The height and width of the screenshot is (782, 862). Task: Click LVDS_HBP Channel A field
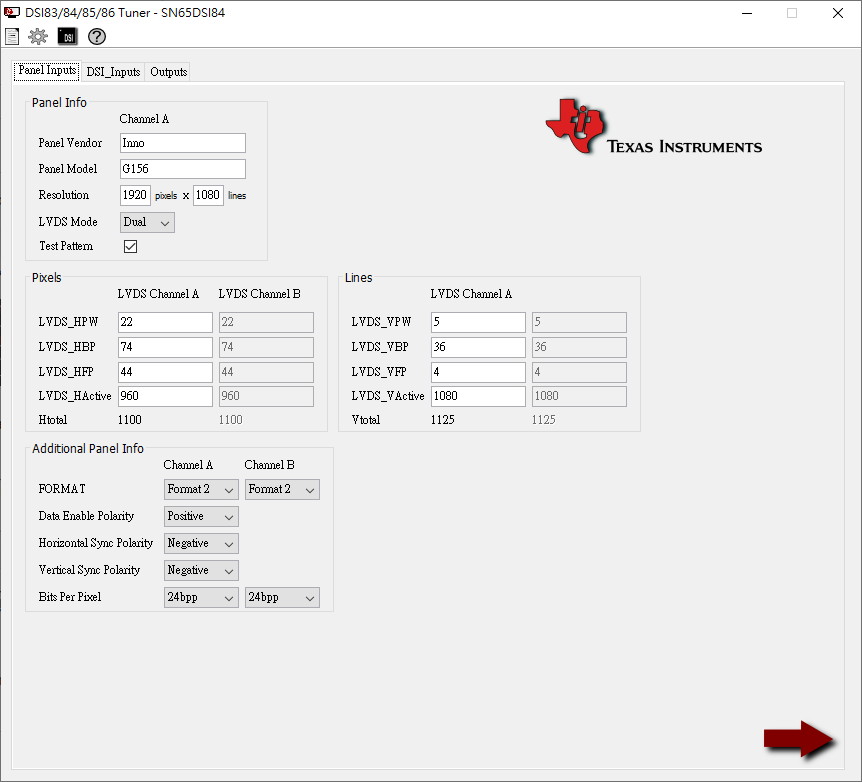[x=165, y=347]
